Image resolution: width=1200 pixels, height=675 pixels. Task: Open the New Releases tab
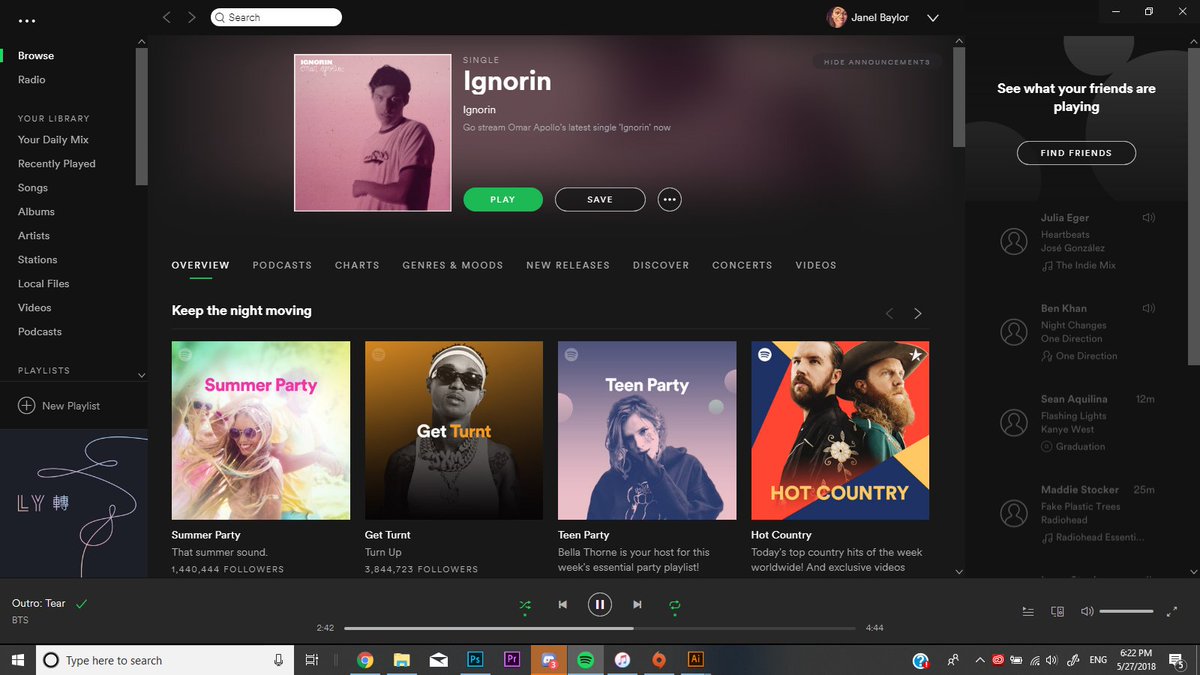[568, 265]
